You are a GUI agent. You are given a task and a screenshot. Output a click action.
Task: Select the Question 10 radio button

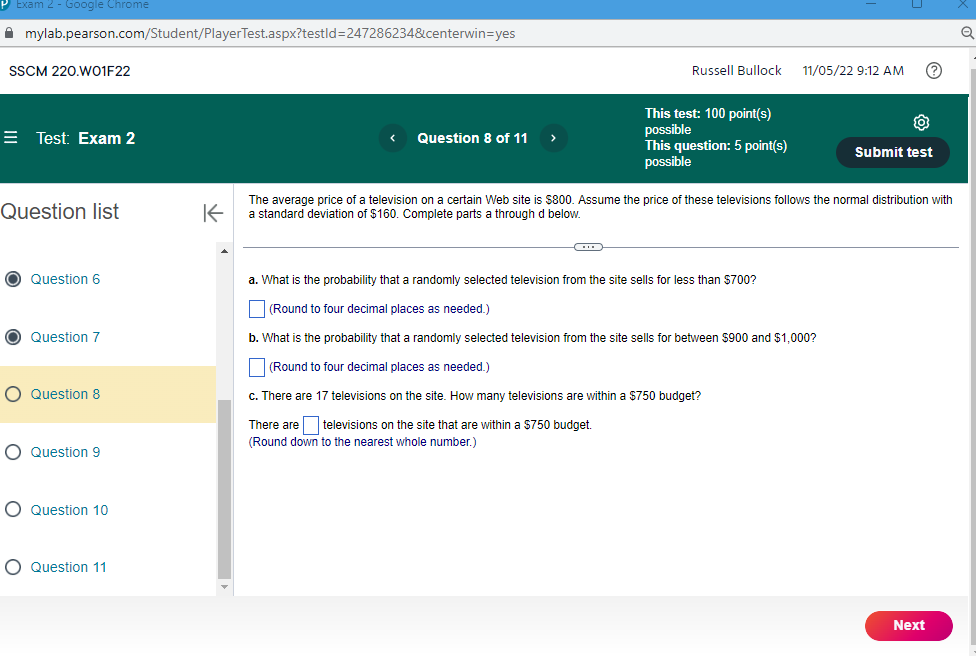pyautogui.click(x=13, y=510)
